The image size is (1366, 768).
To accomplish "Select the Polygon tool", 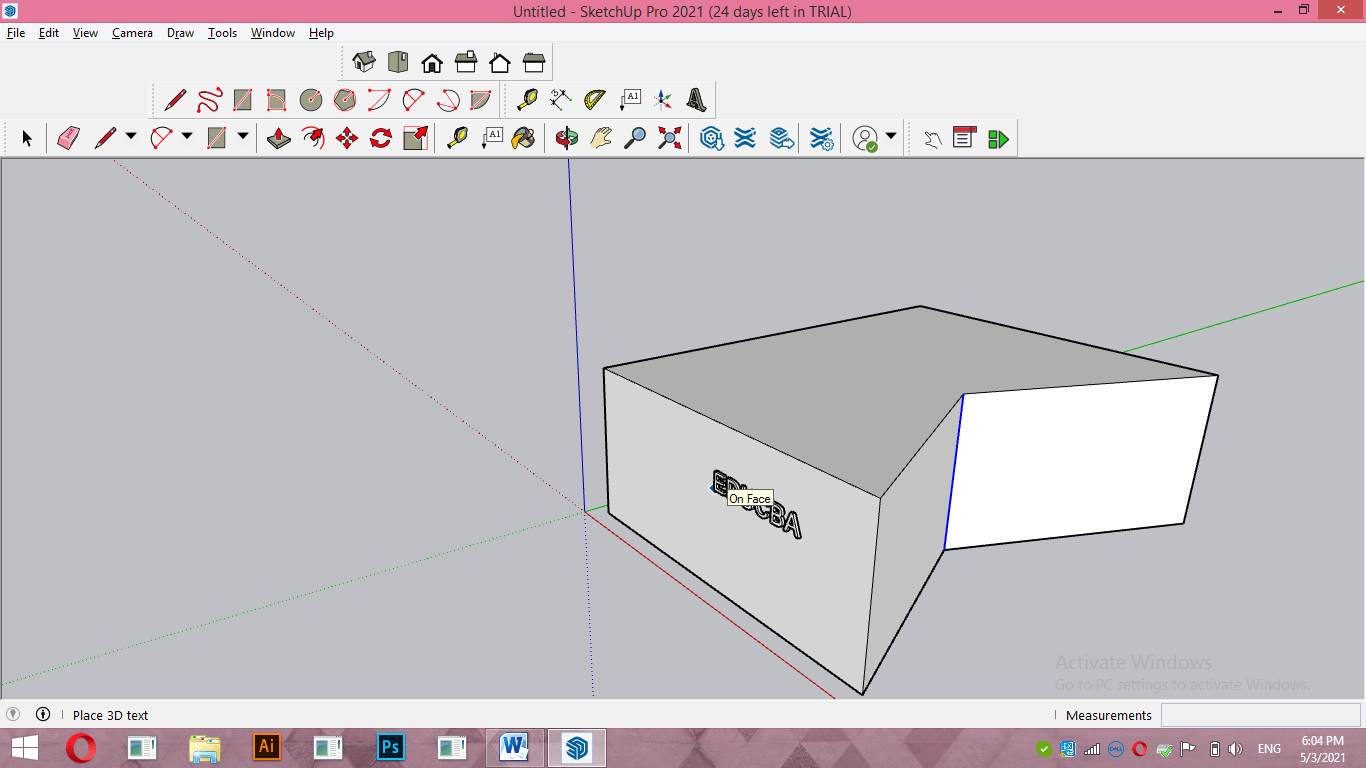I will [x=345, y=100].
